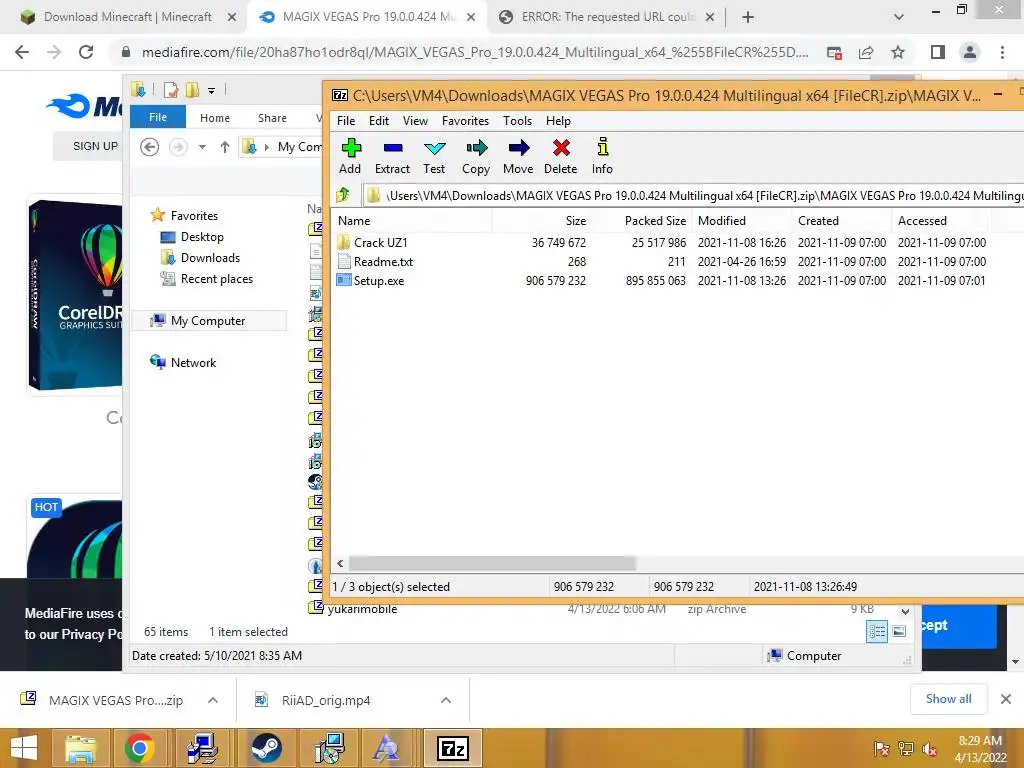Select Favorites in Explorer navigation pane
Screen dimensions: 1024x768
[194, 216]
